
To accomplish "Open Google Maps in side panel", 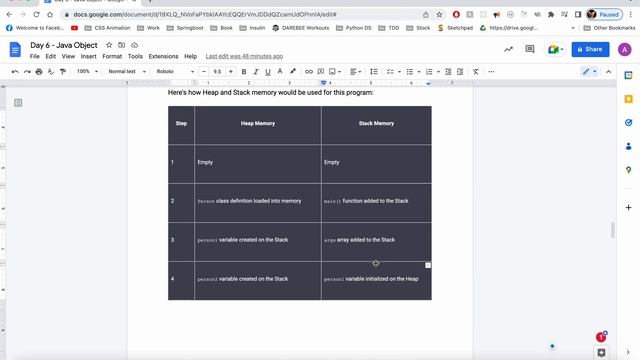I will (629, 170).
